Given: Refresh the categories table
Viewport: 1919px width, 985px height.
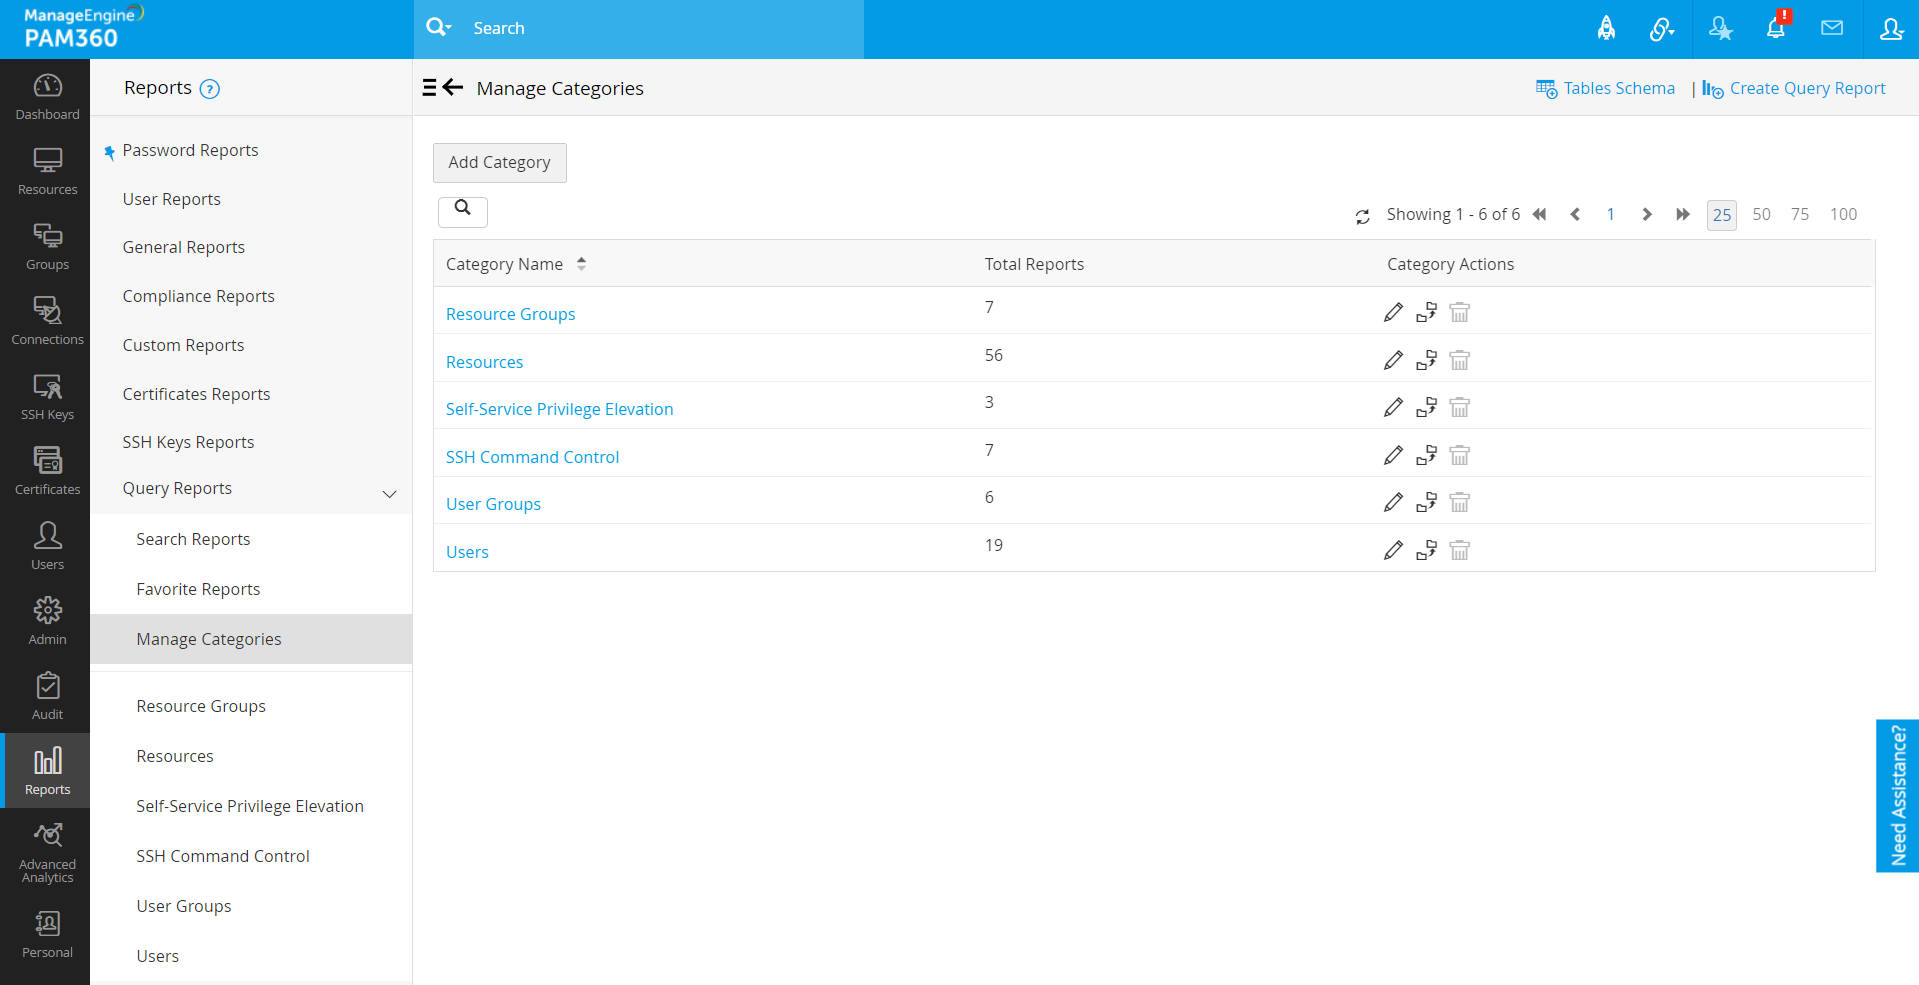Looking at the screenshot, I should [x=1362, y=216].
